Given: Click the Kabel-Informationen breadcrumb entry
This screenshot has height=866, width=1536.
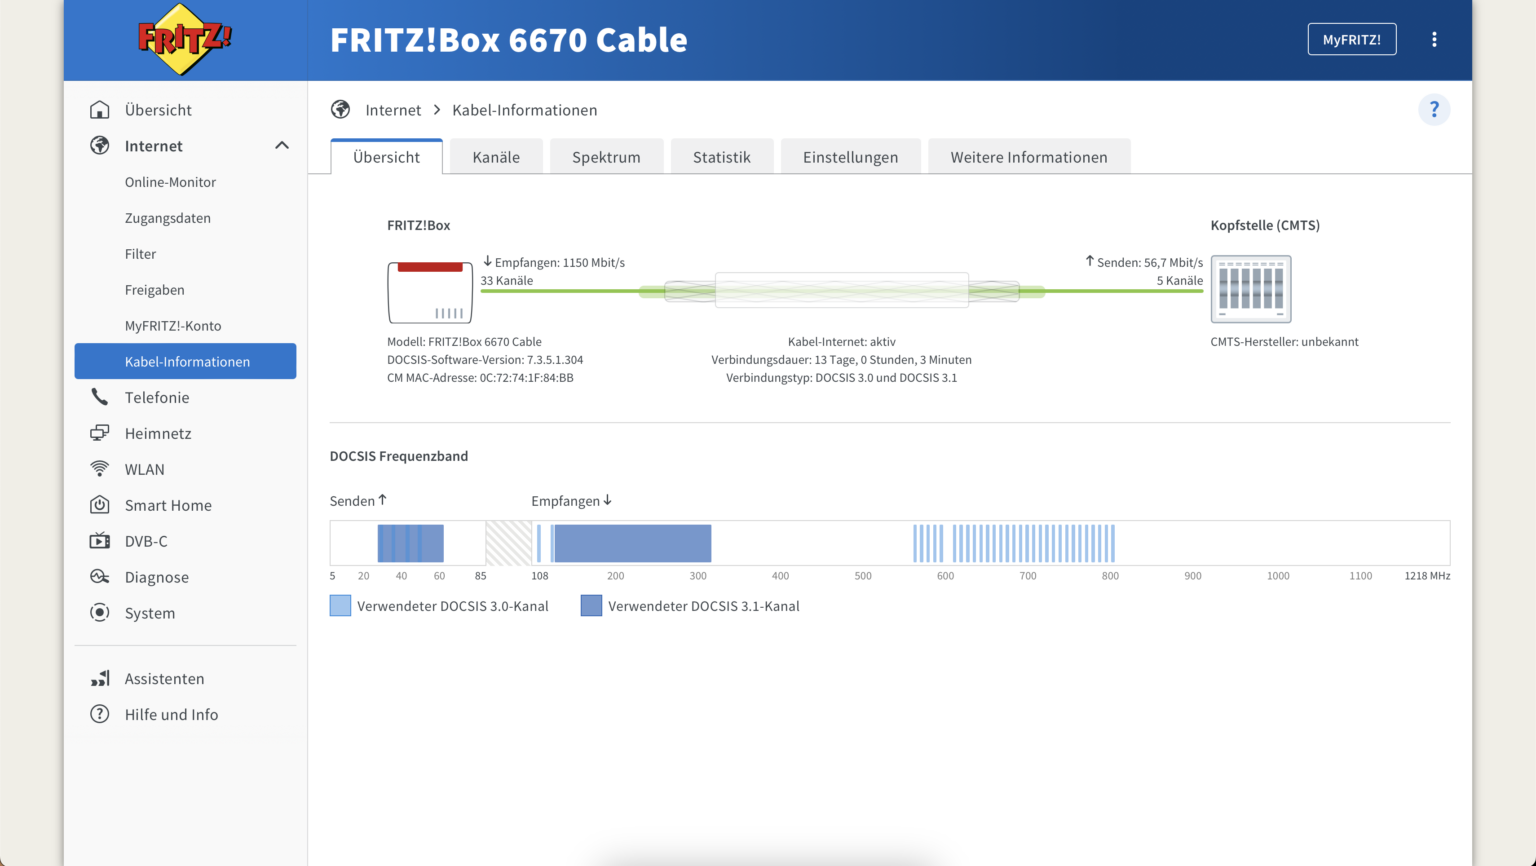Looking at the screenshot, I should [524, 110].
